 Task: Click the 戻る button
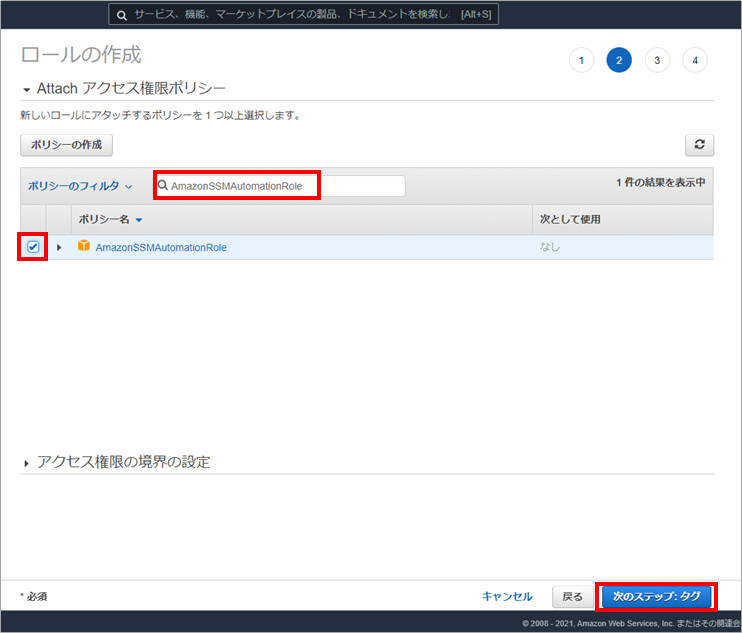(573, 597)
